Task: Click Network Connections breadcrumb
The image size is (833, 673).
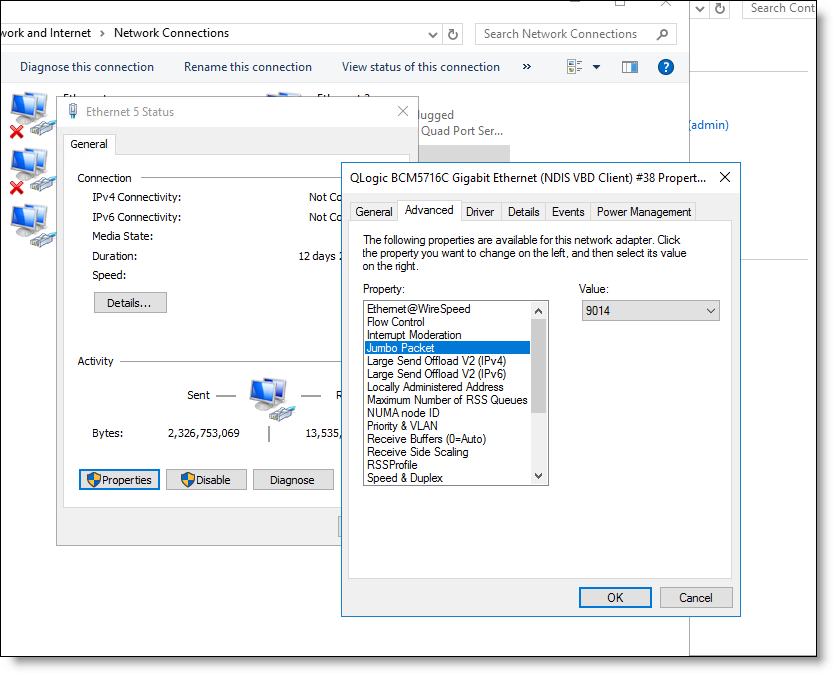Action: tap(172, 33)
